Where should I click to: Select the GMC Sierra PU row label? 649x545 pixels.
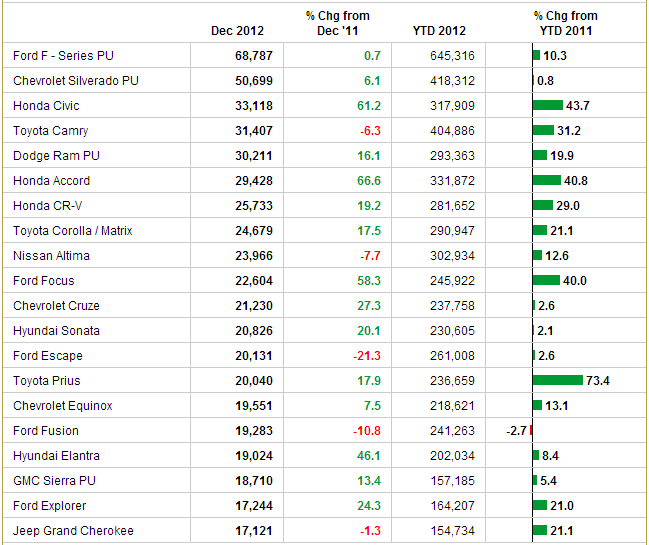coord(54,481)
